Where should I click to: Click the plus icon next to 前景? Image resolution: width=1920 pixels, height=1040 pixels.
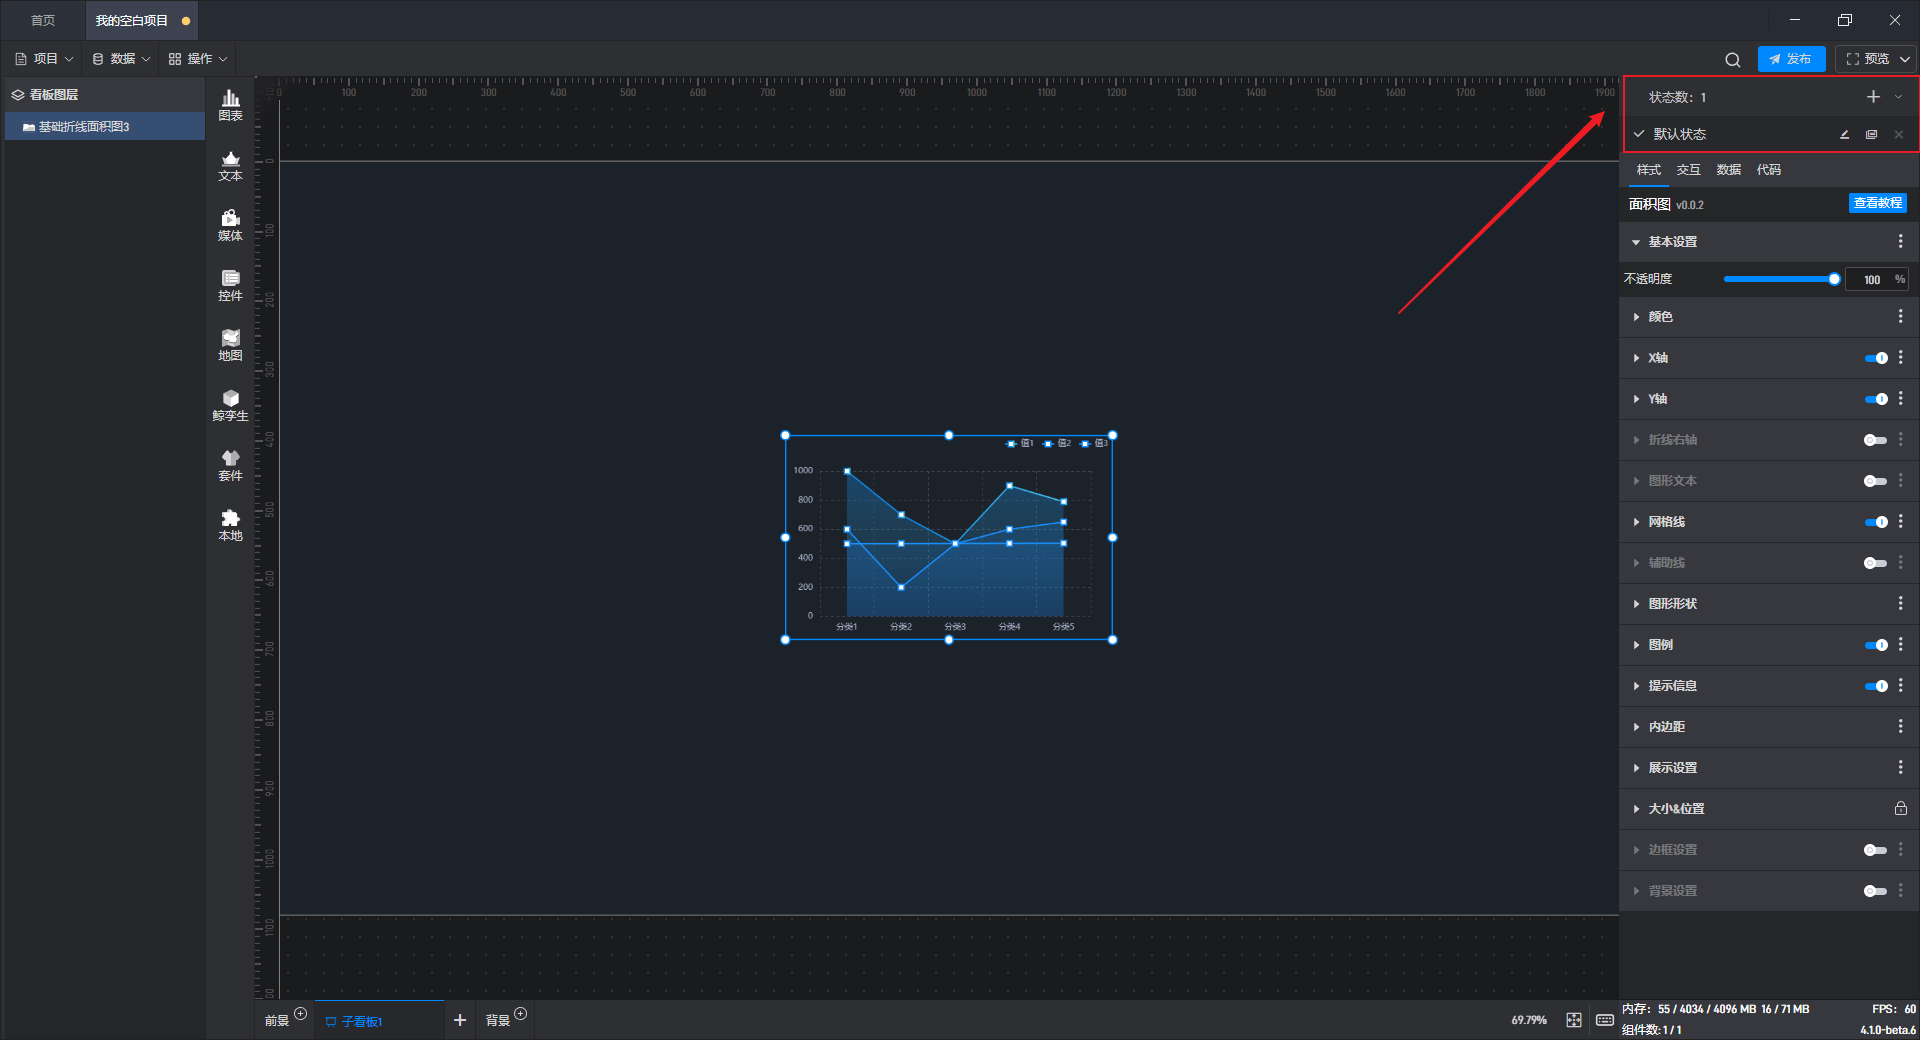click(x=300, y=1014)
